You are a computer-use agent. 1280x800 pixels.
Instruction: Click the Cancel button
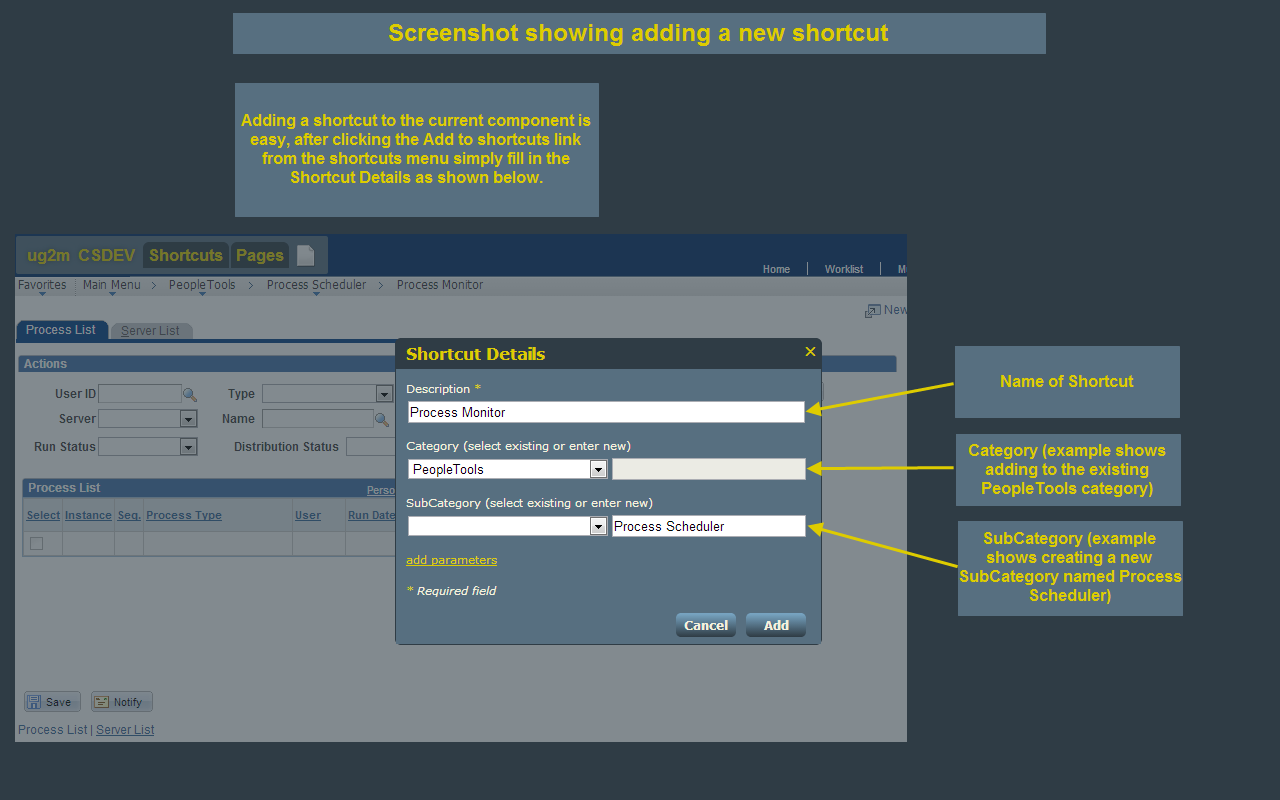pyautogui.click(x=706, y=624)
